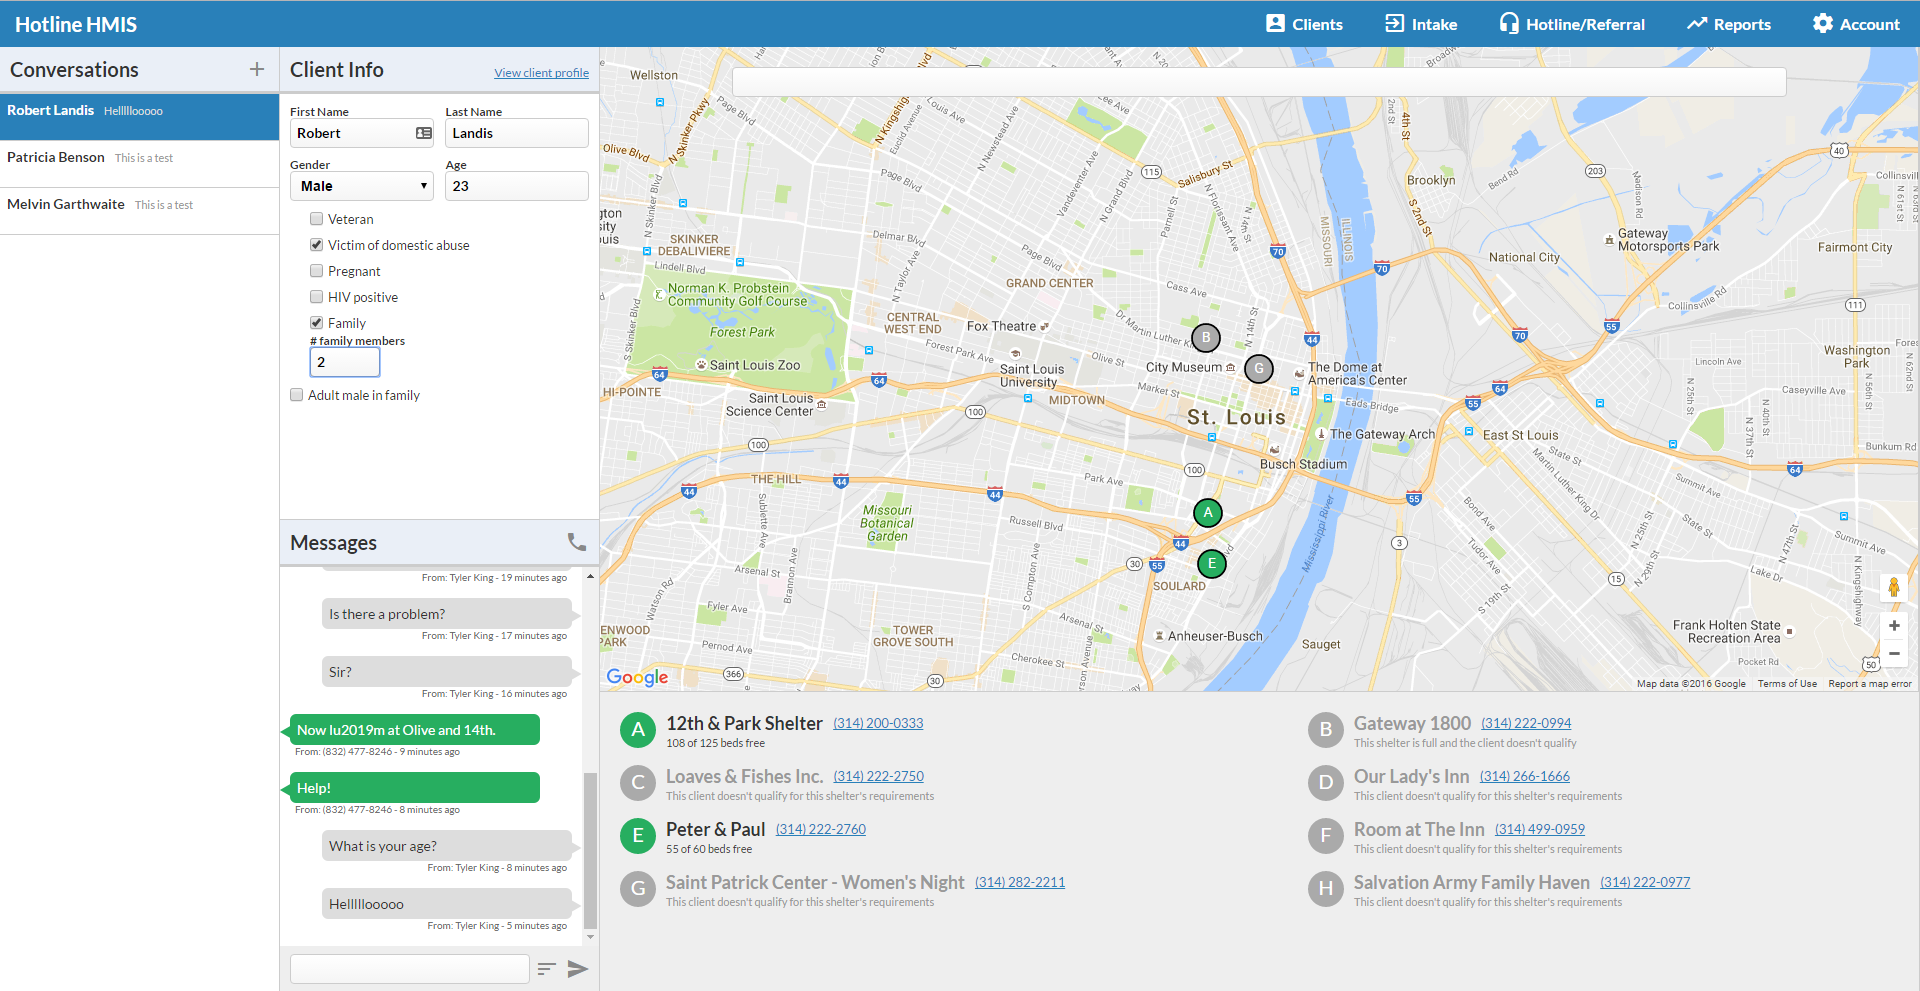
Task: Click the D badge for Our Lady's Inn
Action: 1326,783
